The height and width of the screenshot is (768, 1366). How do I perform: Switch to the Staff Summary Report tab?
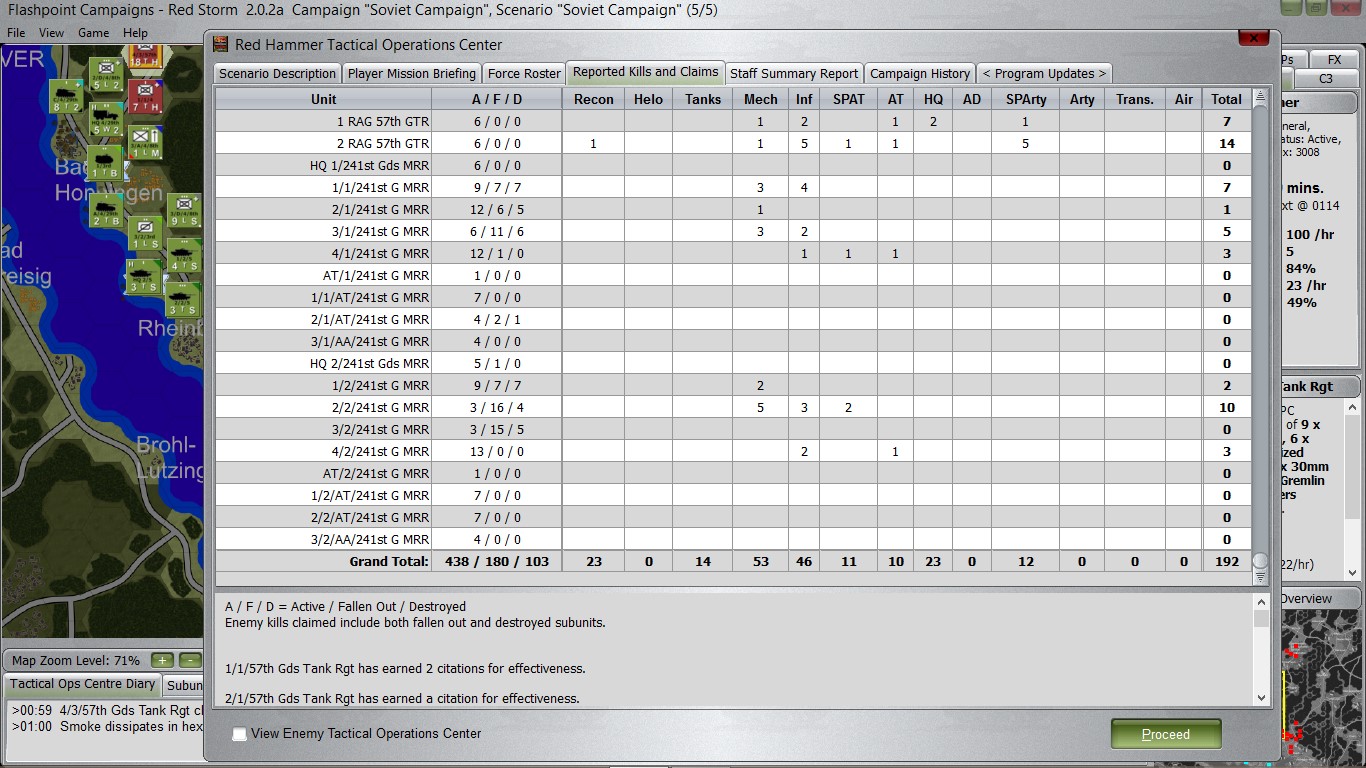pos(794,73)
